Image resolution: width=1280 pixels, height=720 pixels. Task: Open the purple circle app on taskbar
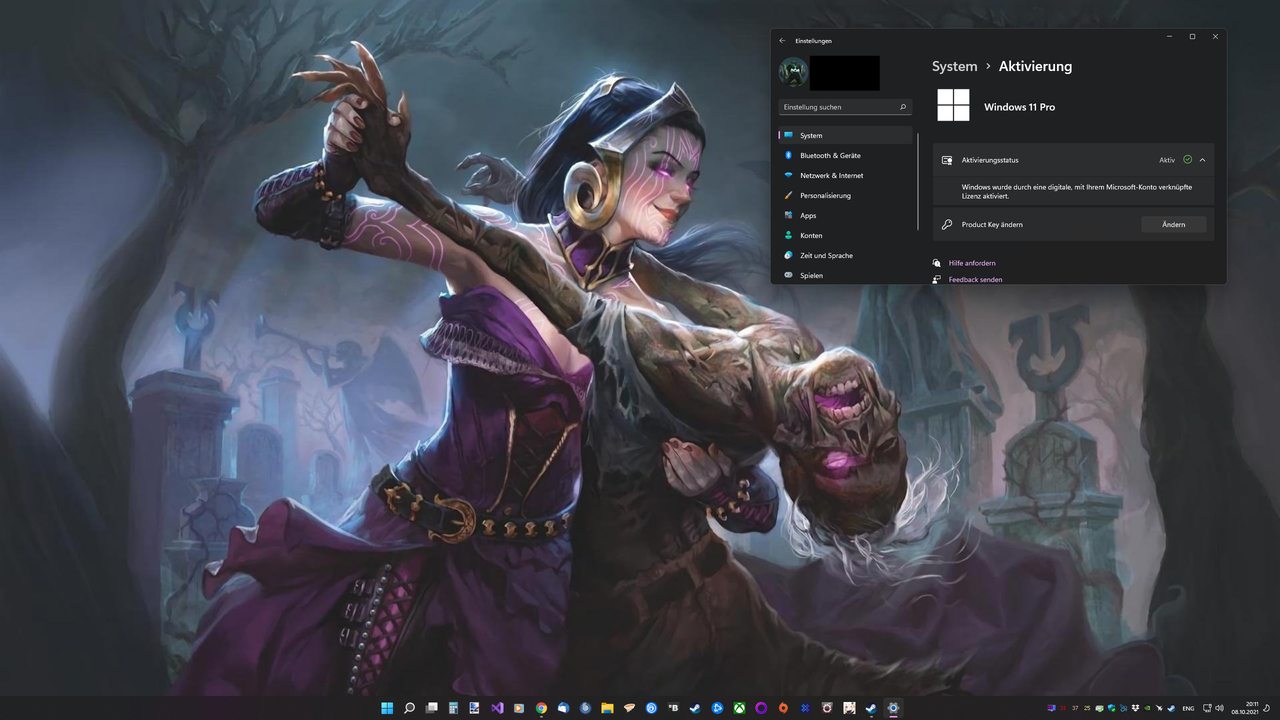point(761,708)
